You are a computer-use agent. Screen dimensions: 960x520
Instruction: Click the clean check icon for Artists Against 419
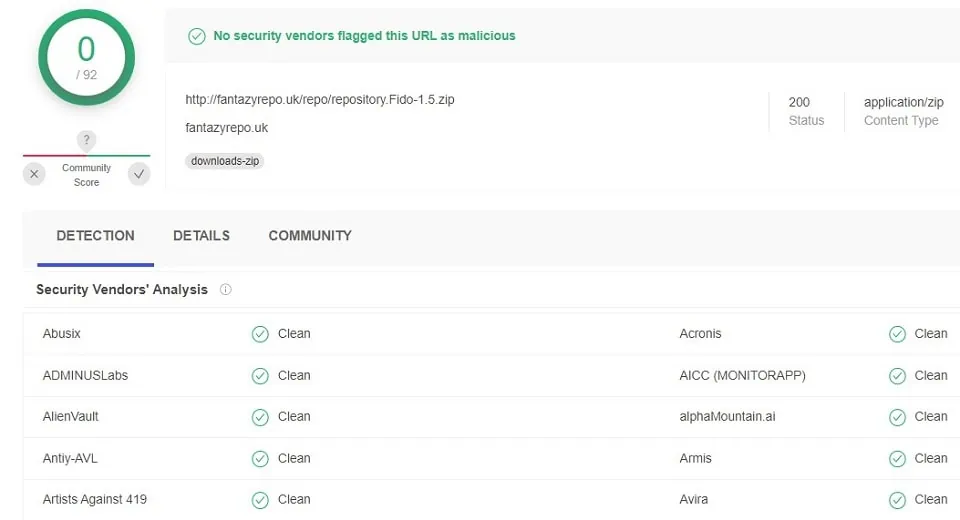tap(260, 500)
